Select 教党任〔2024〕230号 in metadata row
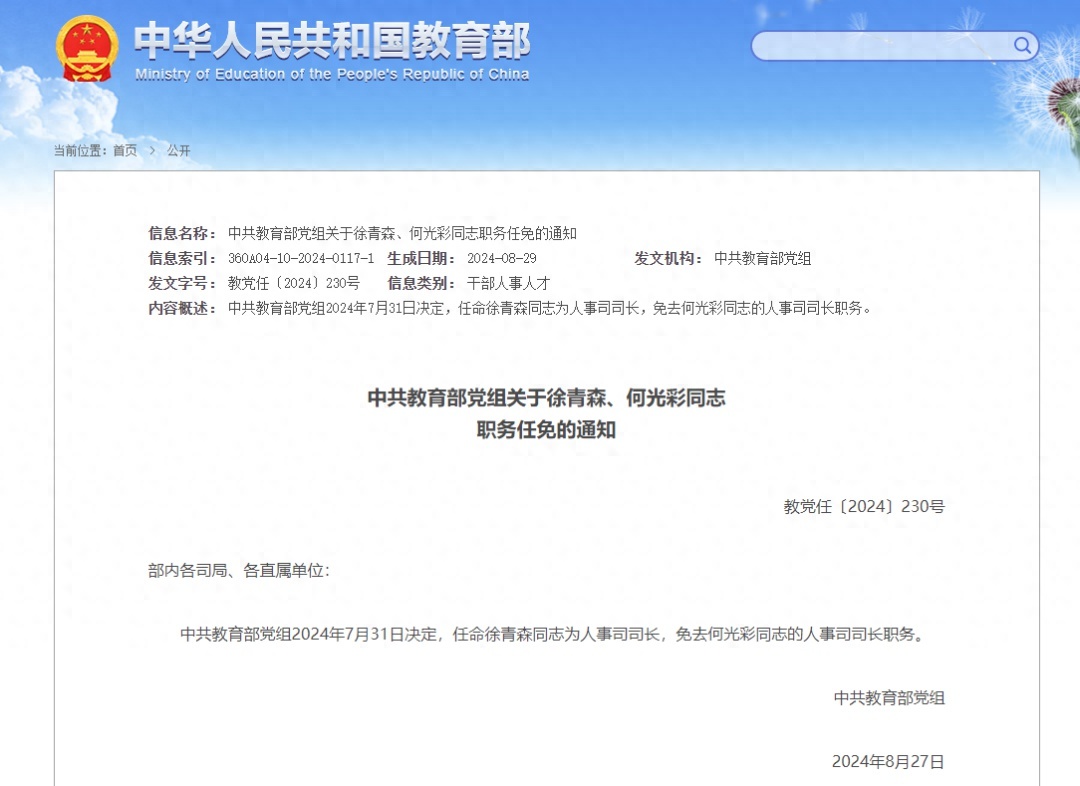This screenshot has width=1080, height=786. [x=294, y=283]
